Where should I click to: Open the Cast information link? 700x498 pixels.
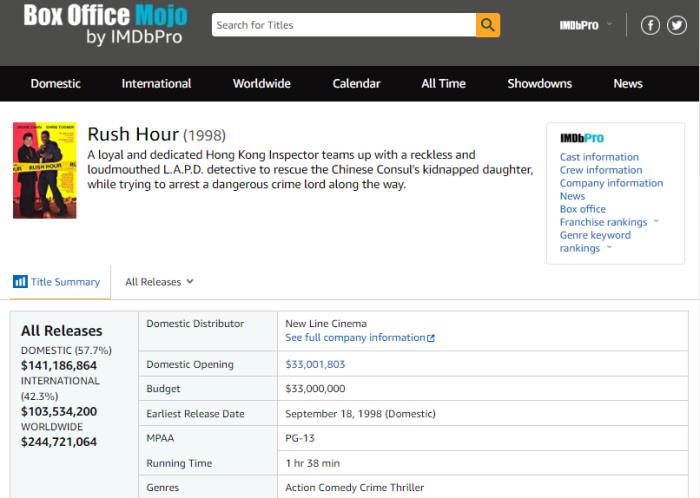[599, 157]
